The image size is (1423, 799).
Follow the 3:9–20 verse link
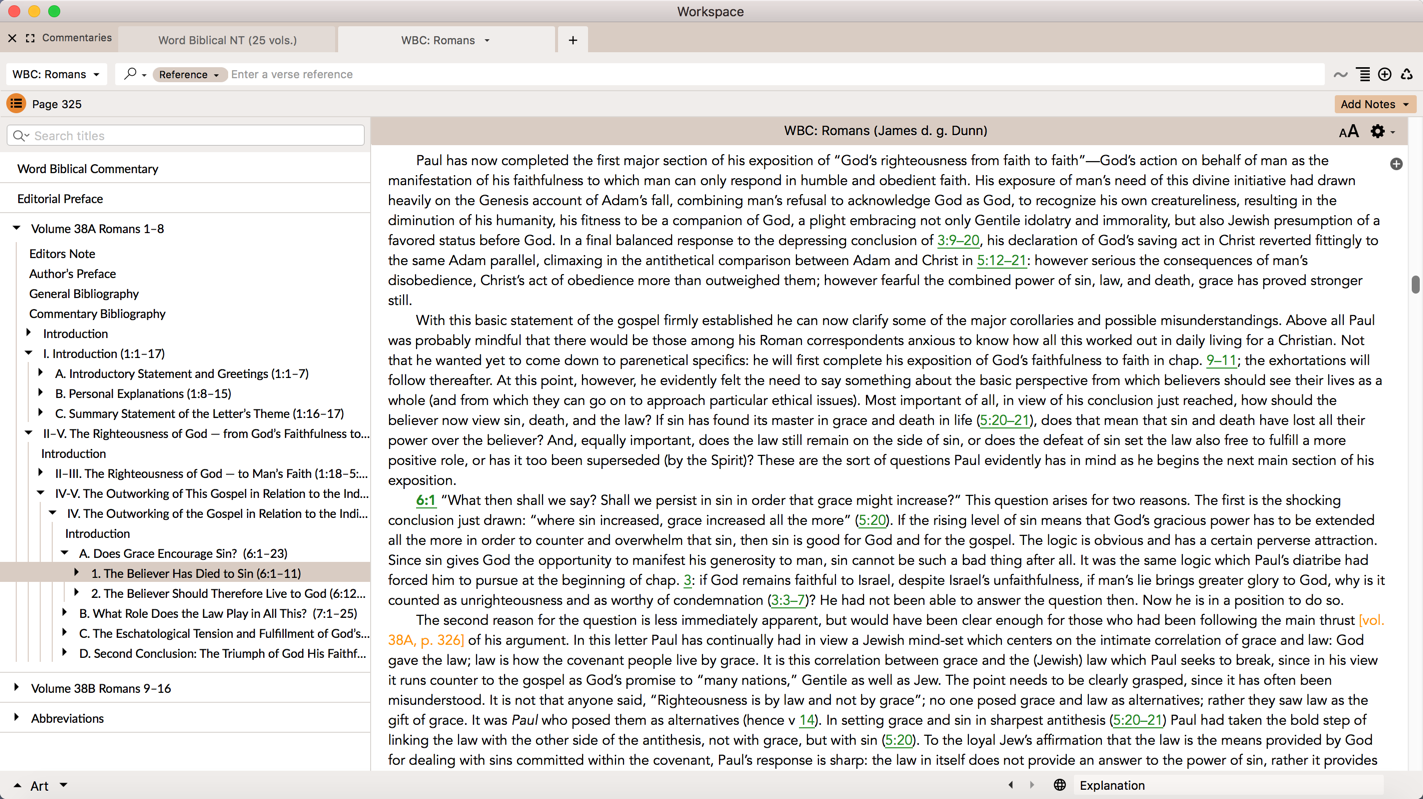click(x=957, y=240)
